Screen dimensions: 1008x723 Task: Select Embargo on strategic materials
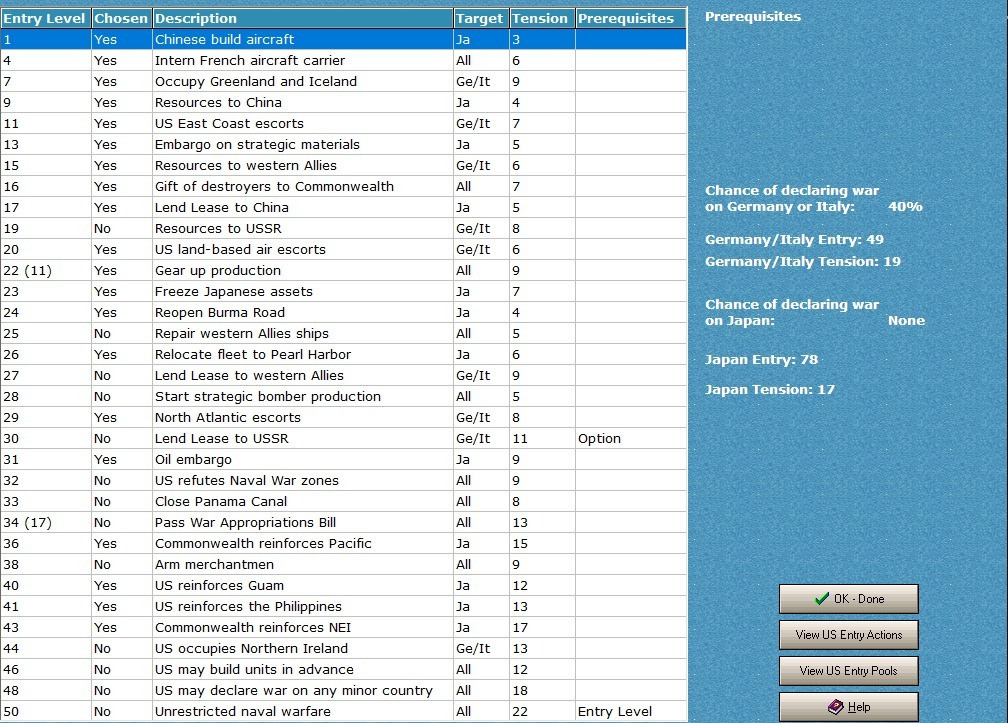[343, 145]
